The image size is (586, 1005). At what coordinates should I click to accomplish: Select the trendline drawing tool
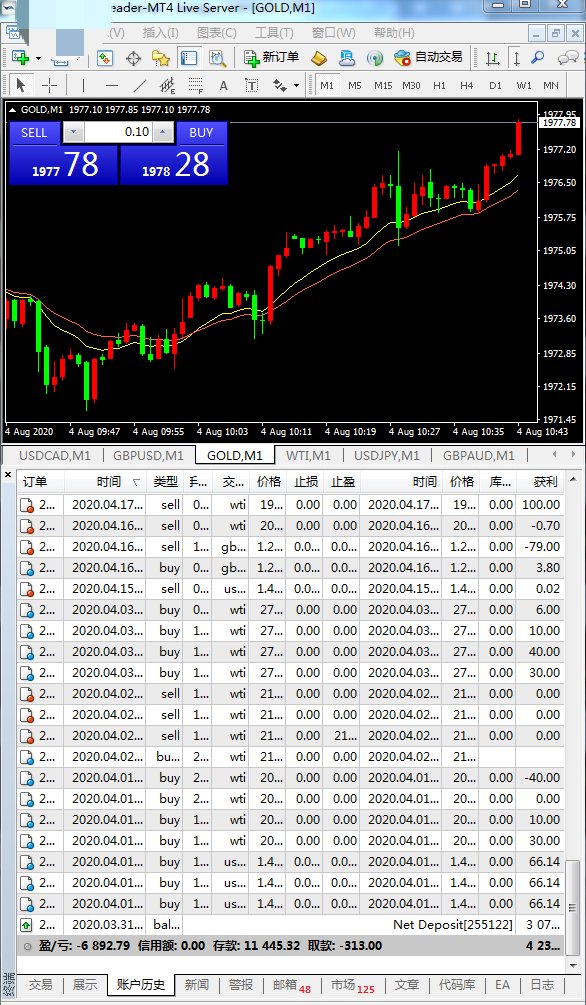tap(139, 85)
